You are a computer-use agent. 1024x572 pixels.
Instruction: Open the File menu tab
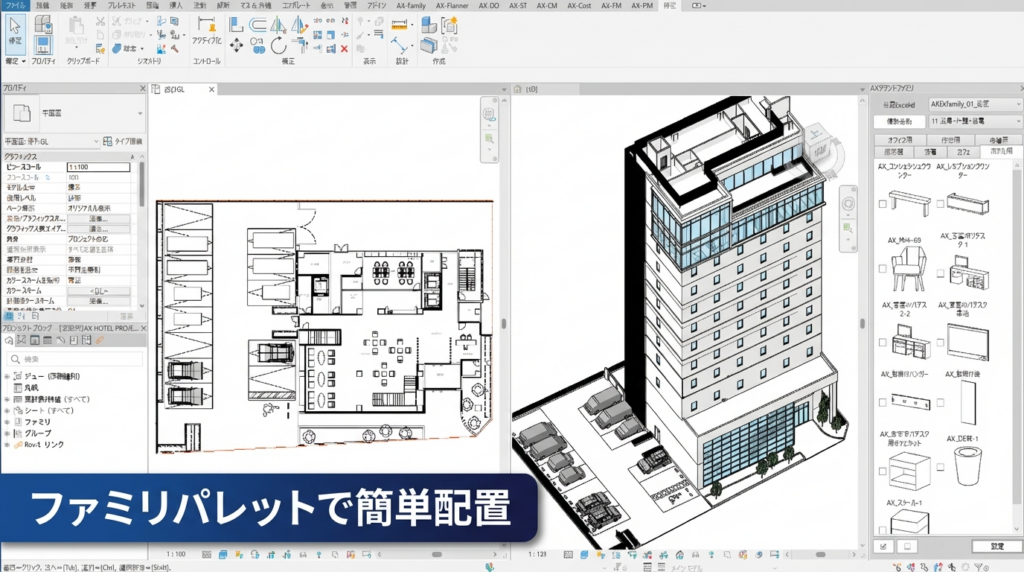16,5
